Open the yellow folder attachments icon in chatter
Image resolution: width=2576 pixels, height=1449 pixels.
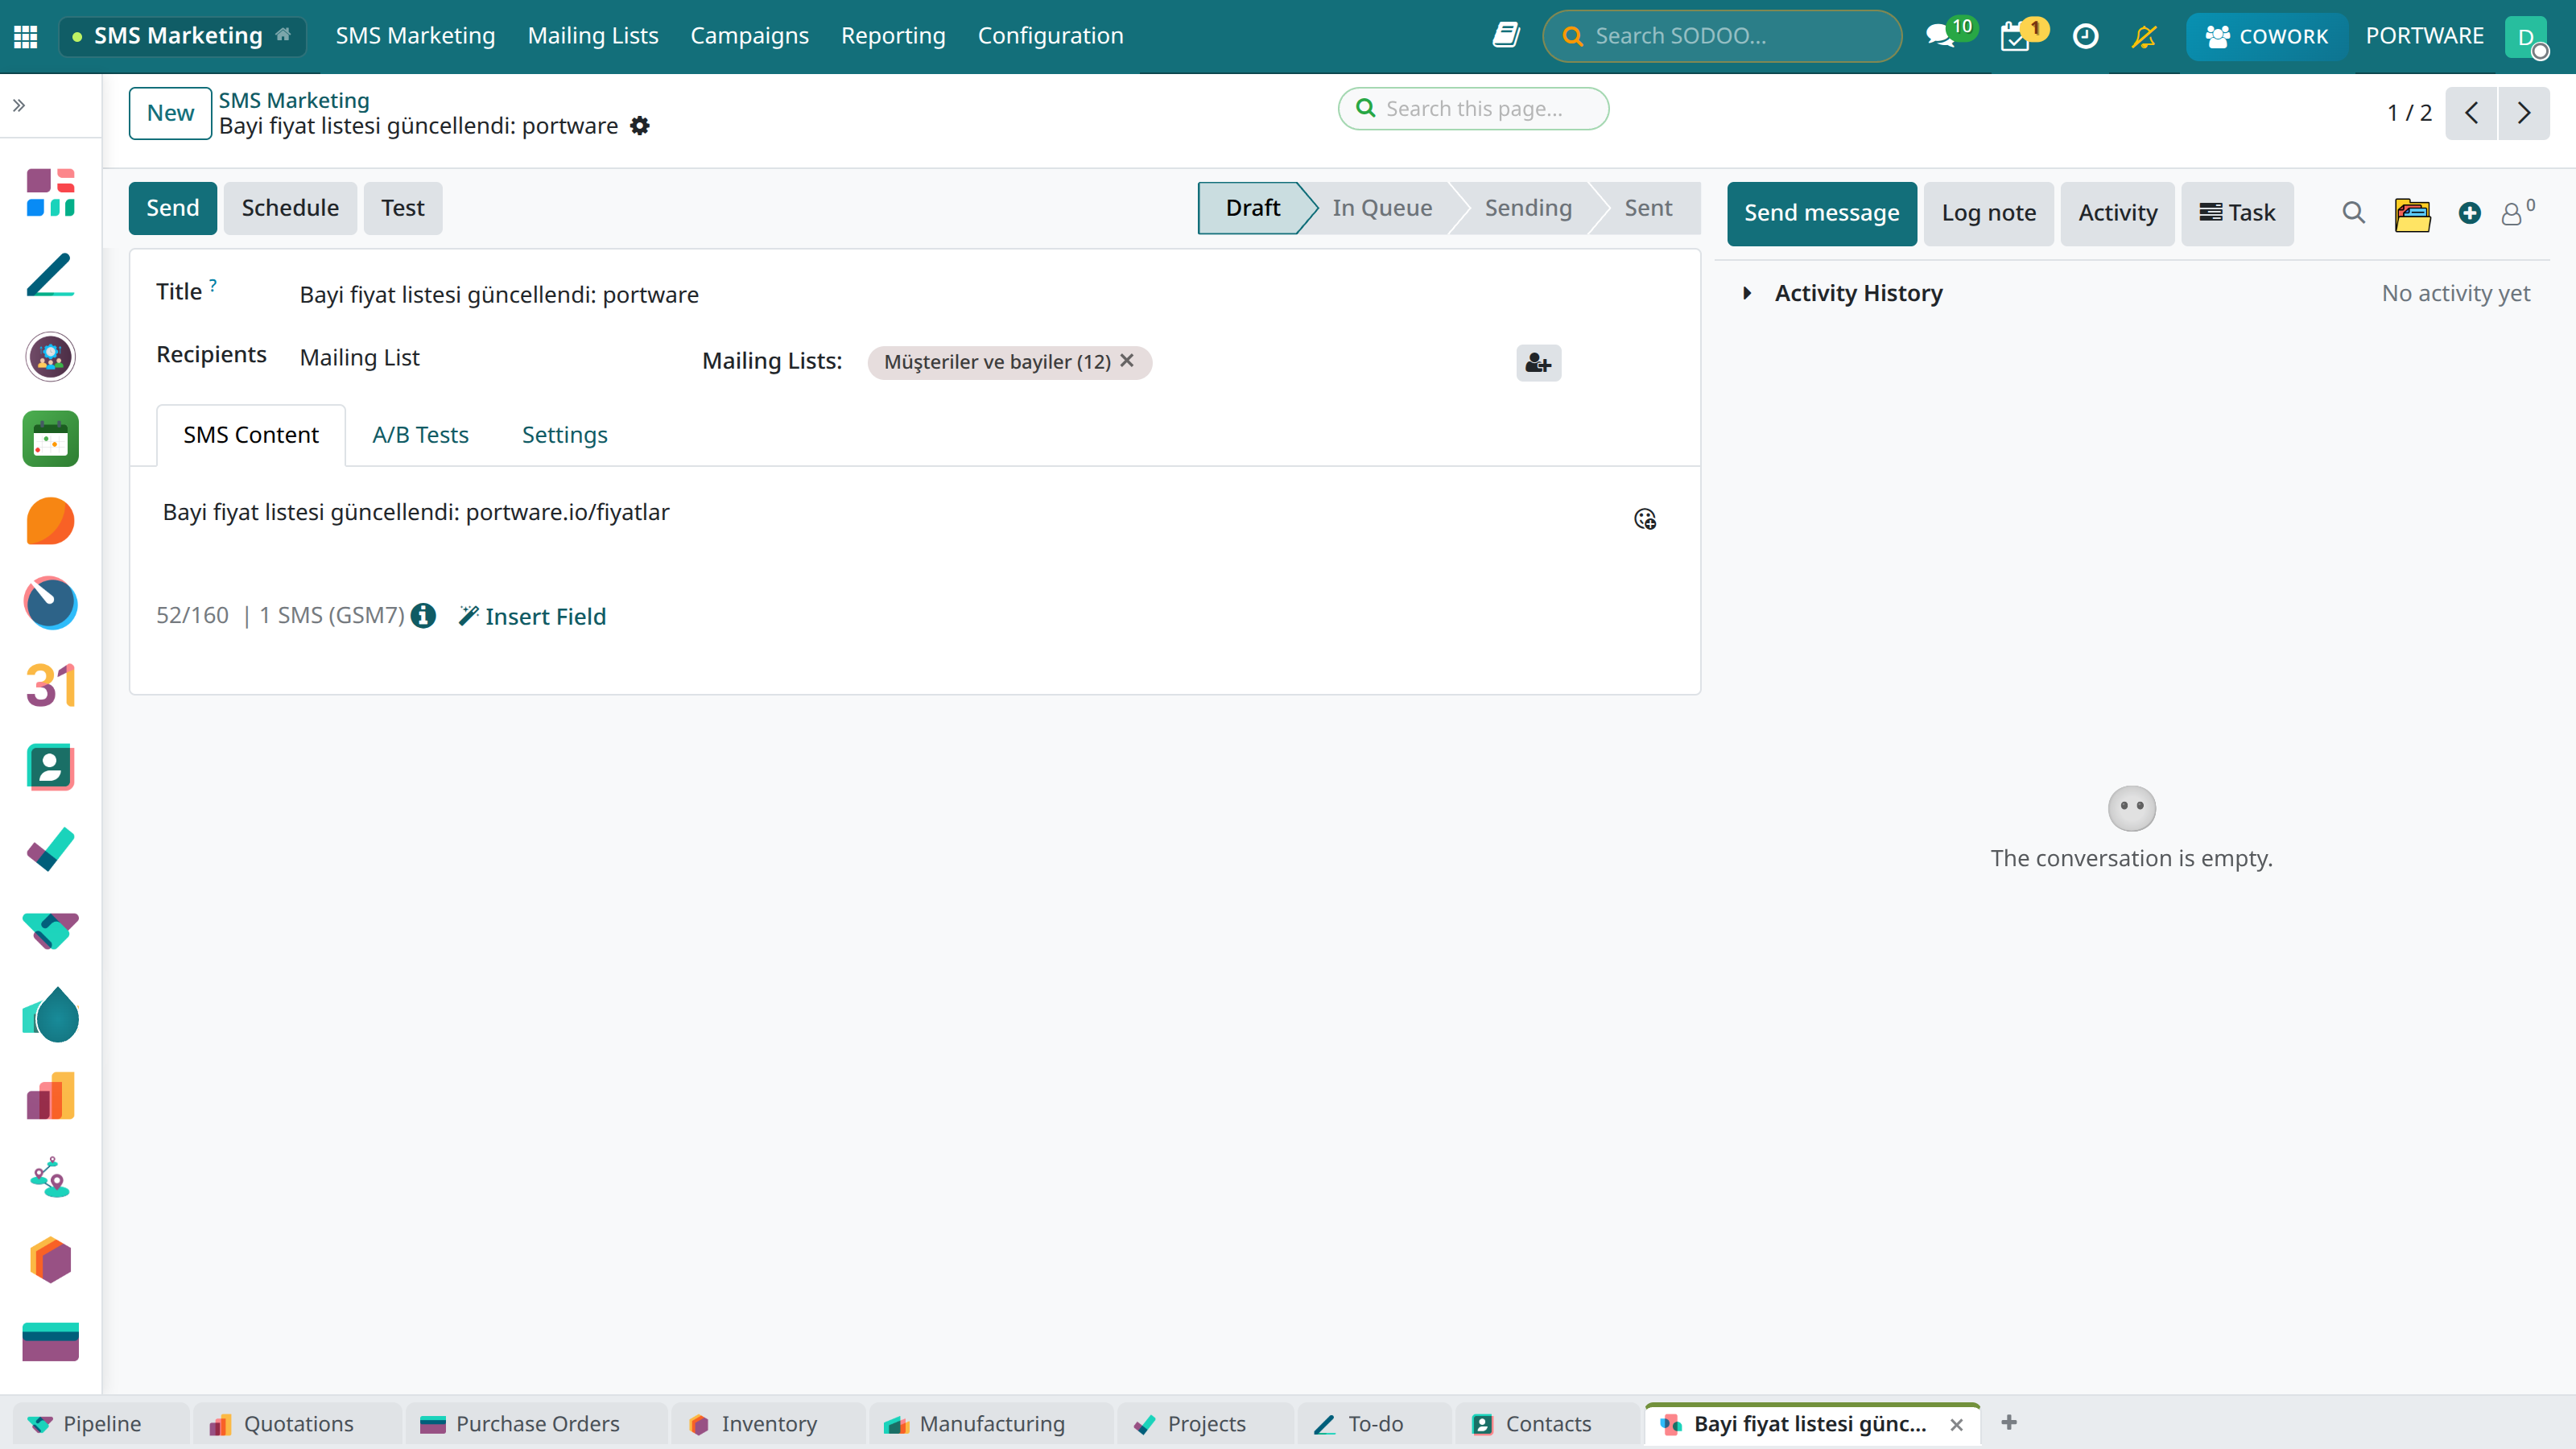click(2412, 213)
